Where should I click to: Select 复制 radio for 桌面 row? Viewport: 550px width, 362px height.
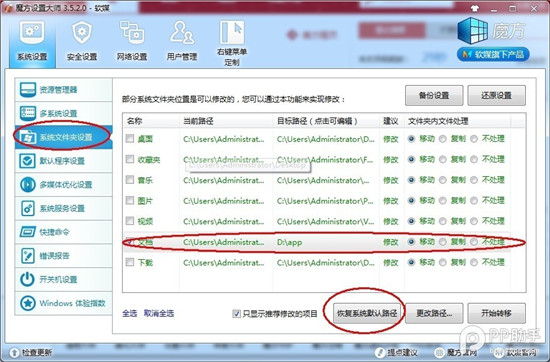(x=443, y=139)
